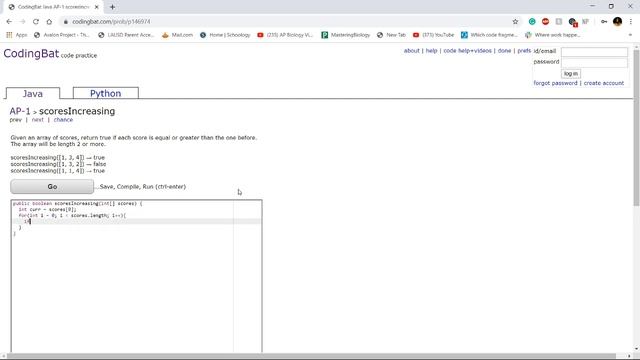Image resolution: width=640 pixels, height=360 pixels.
Task: Open the extension icon with red badge
Action: click(x=573, y=22)
